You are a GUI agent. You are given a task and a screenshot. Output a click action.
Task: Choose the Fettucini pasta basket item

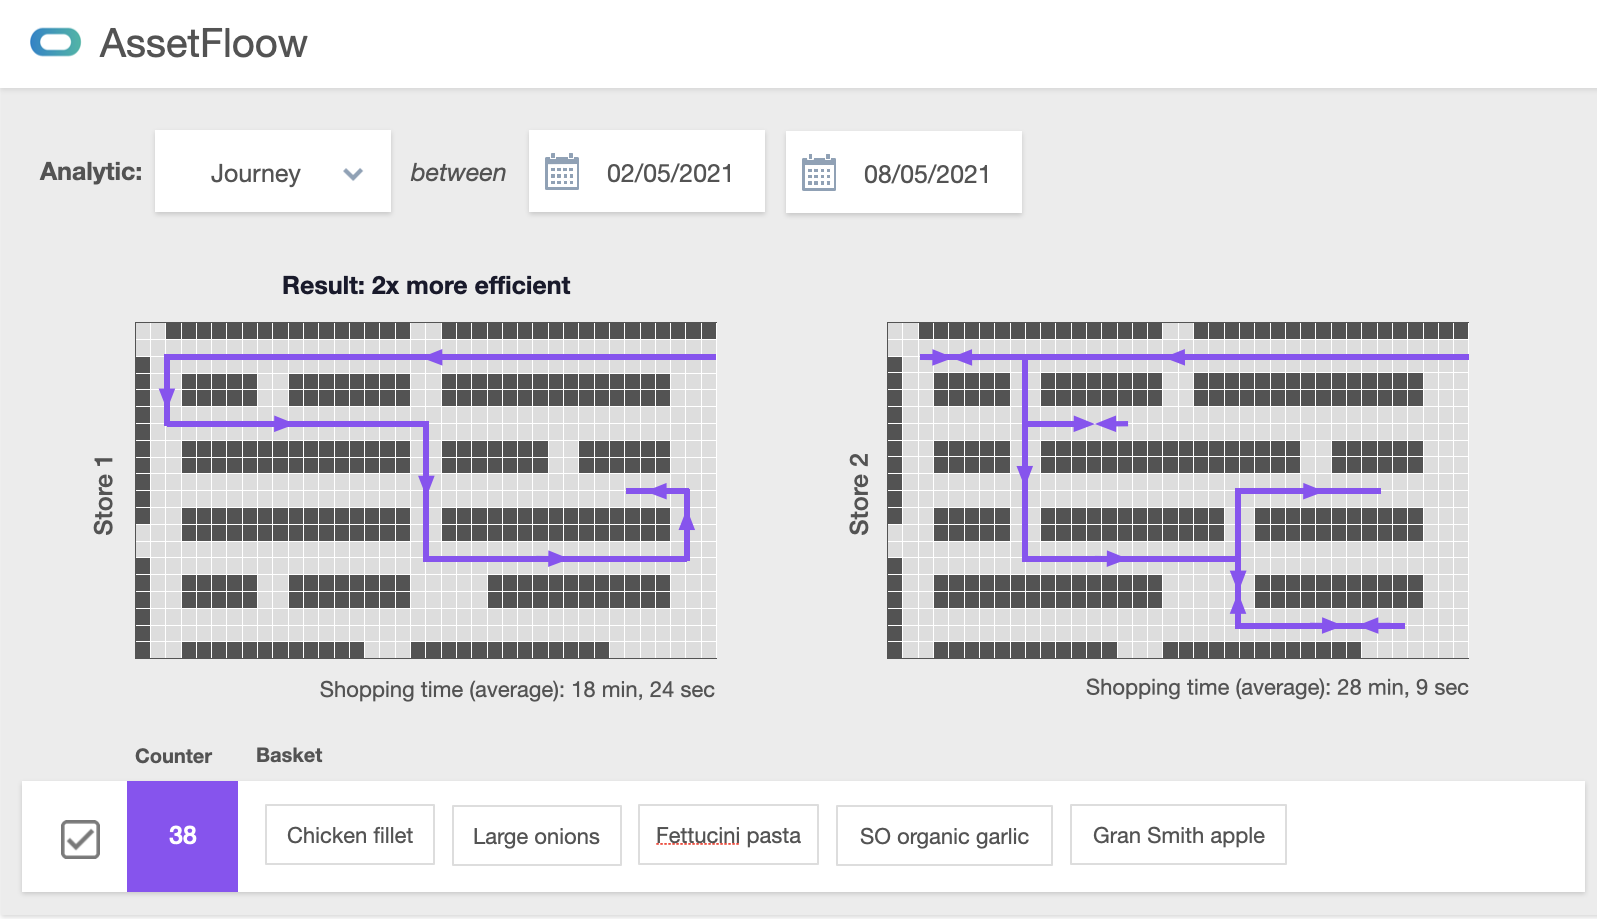[728, 835]
